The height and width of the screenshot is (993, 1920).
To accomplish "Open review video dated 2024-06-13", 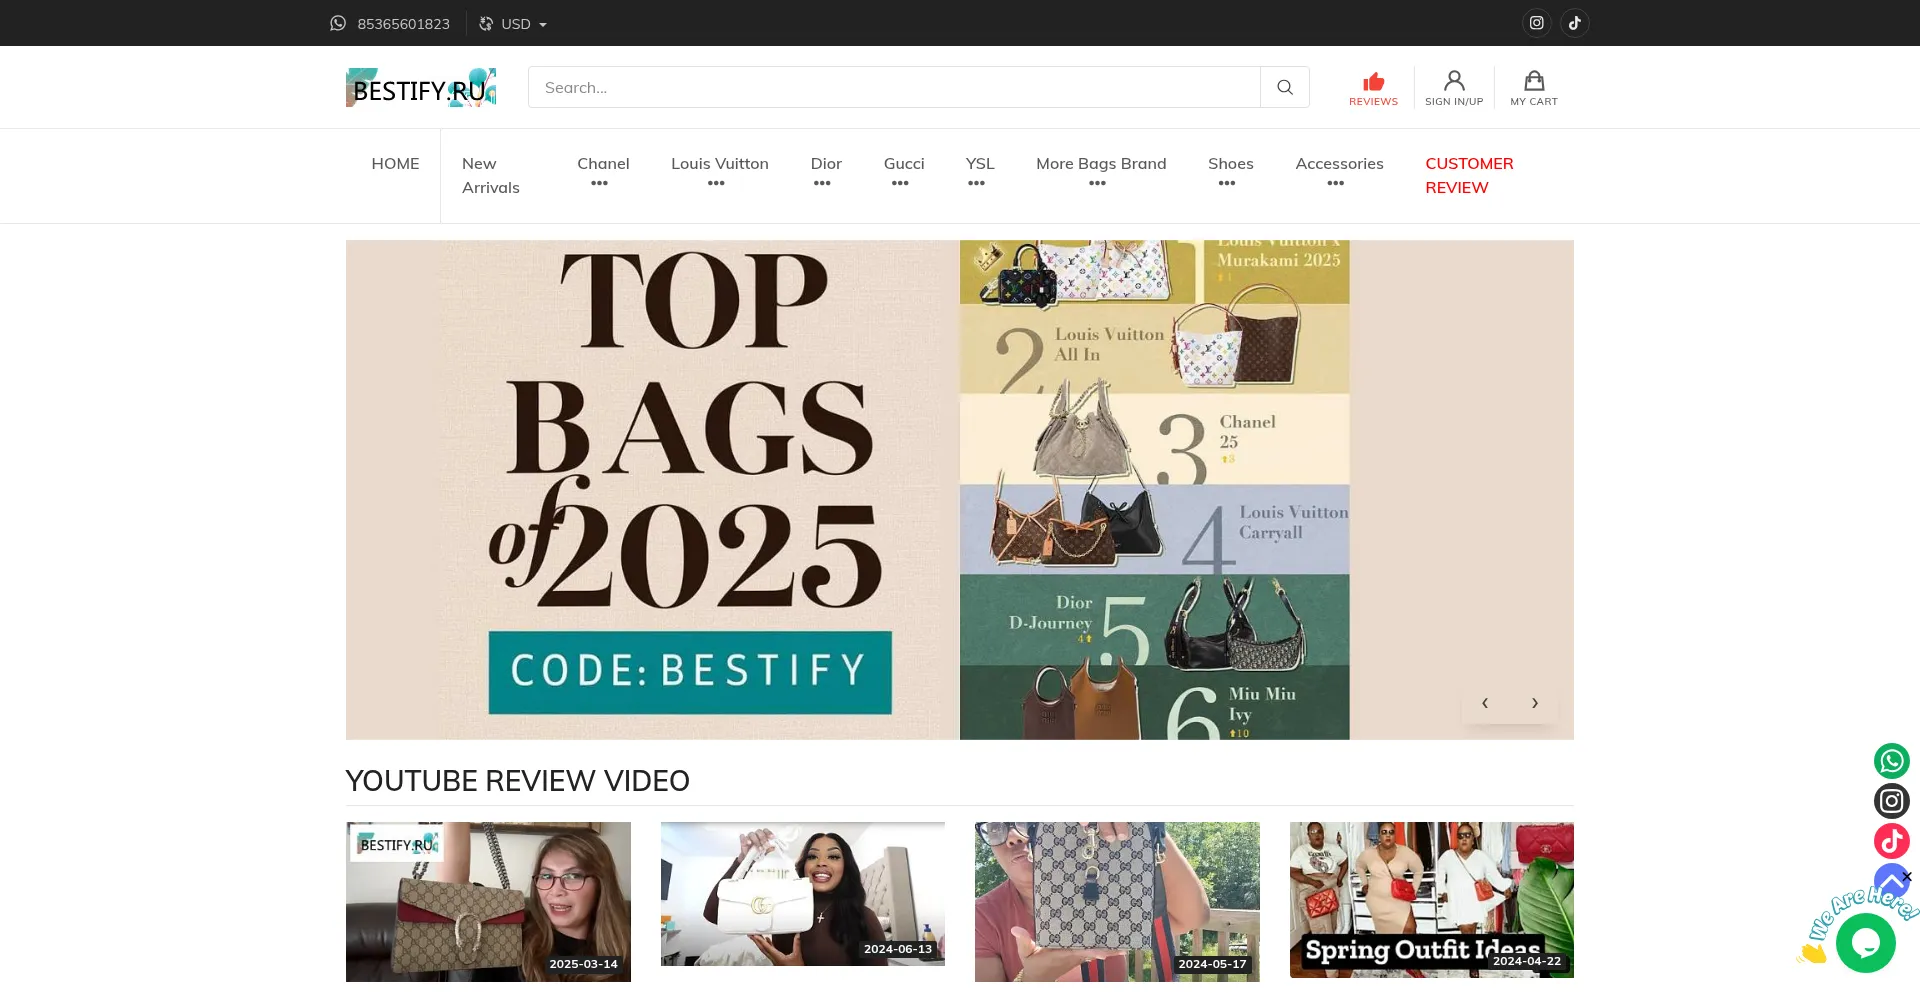I will coord(803,894).
